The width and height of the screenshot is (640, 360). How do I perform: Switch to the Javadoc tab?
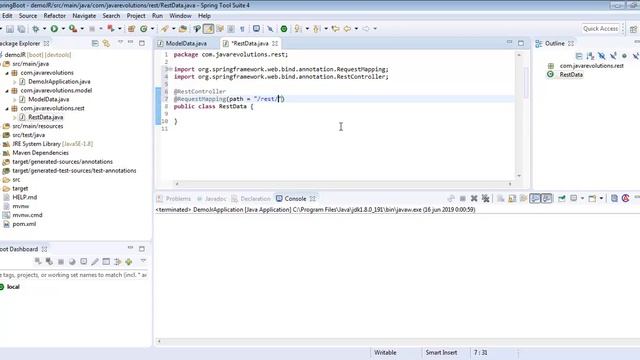211,199
